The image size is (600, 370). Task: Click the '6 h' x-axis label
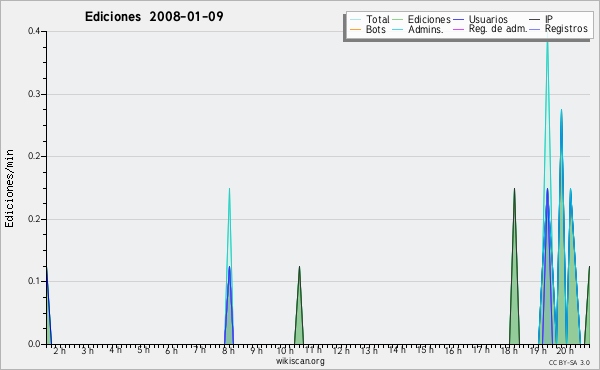click(x=171, y=351)
